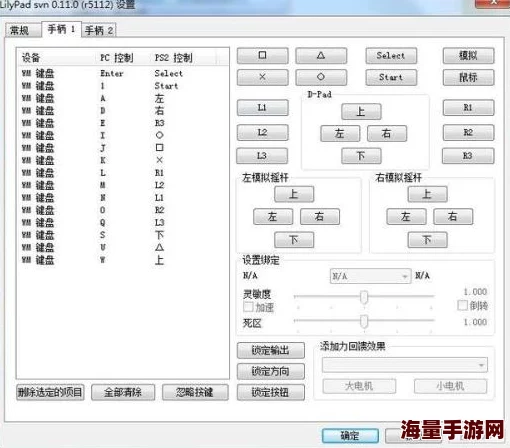Click 左模拟摇杆 左 (left) button
The width and height of the screenshot is (510, 448).
pyautogui.click(x=273, y=217)
